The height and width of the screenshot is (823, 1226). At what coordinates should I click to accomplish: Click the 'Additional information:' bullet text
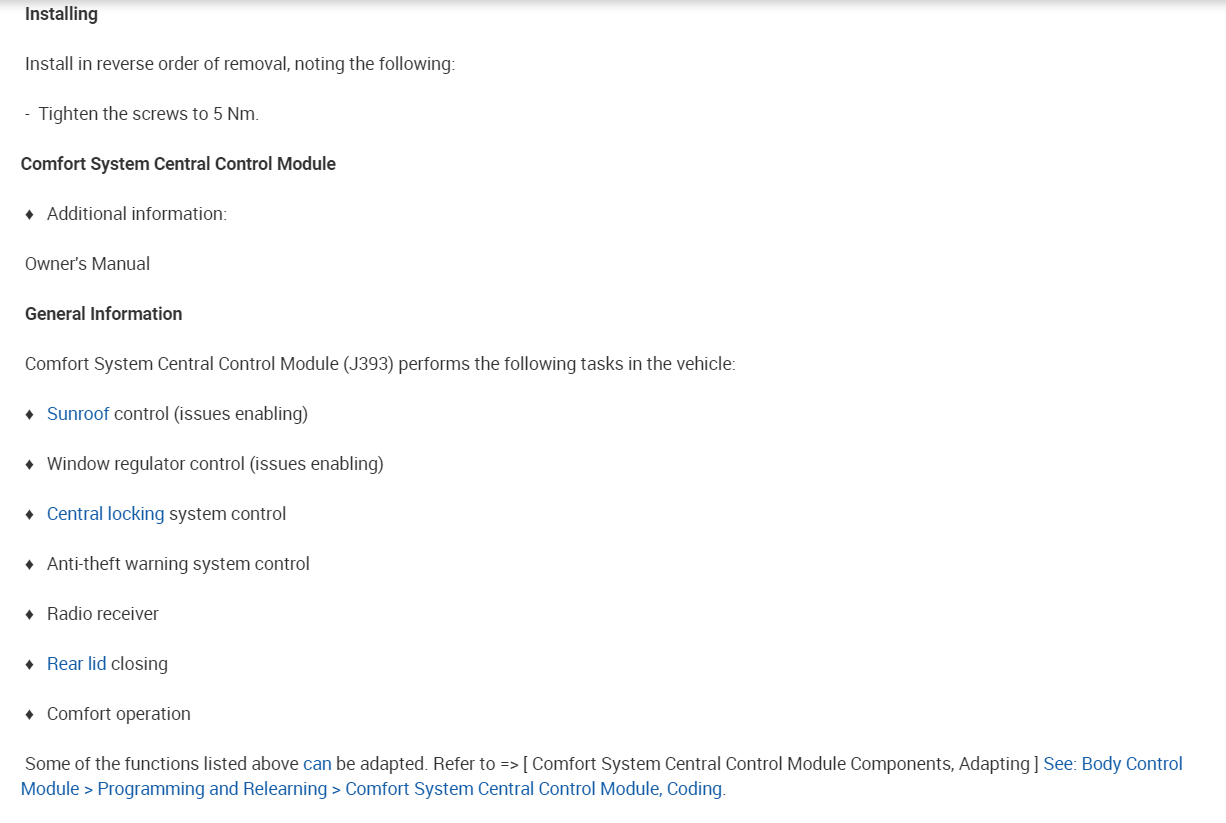point(136,214)
